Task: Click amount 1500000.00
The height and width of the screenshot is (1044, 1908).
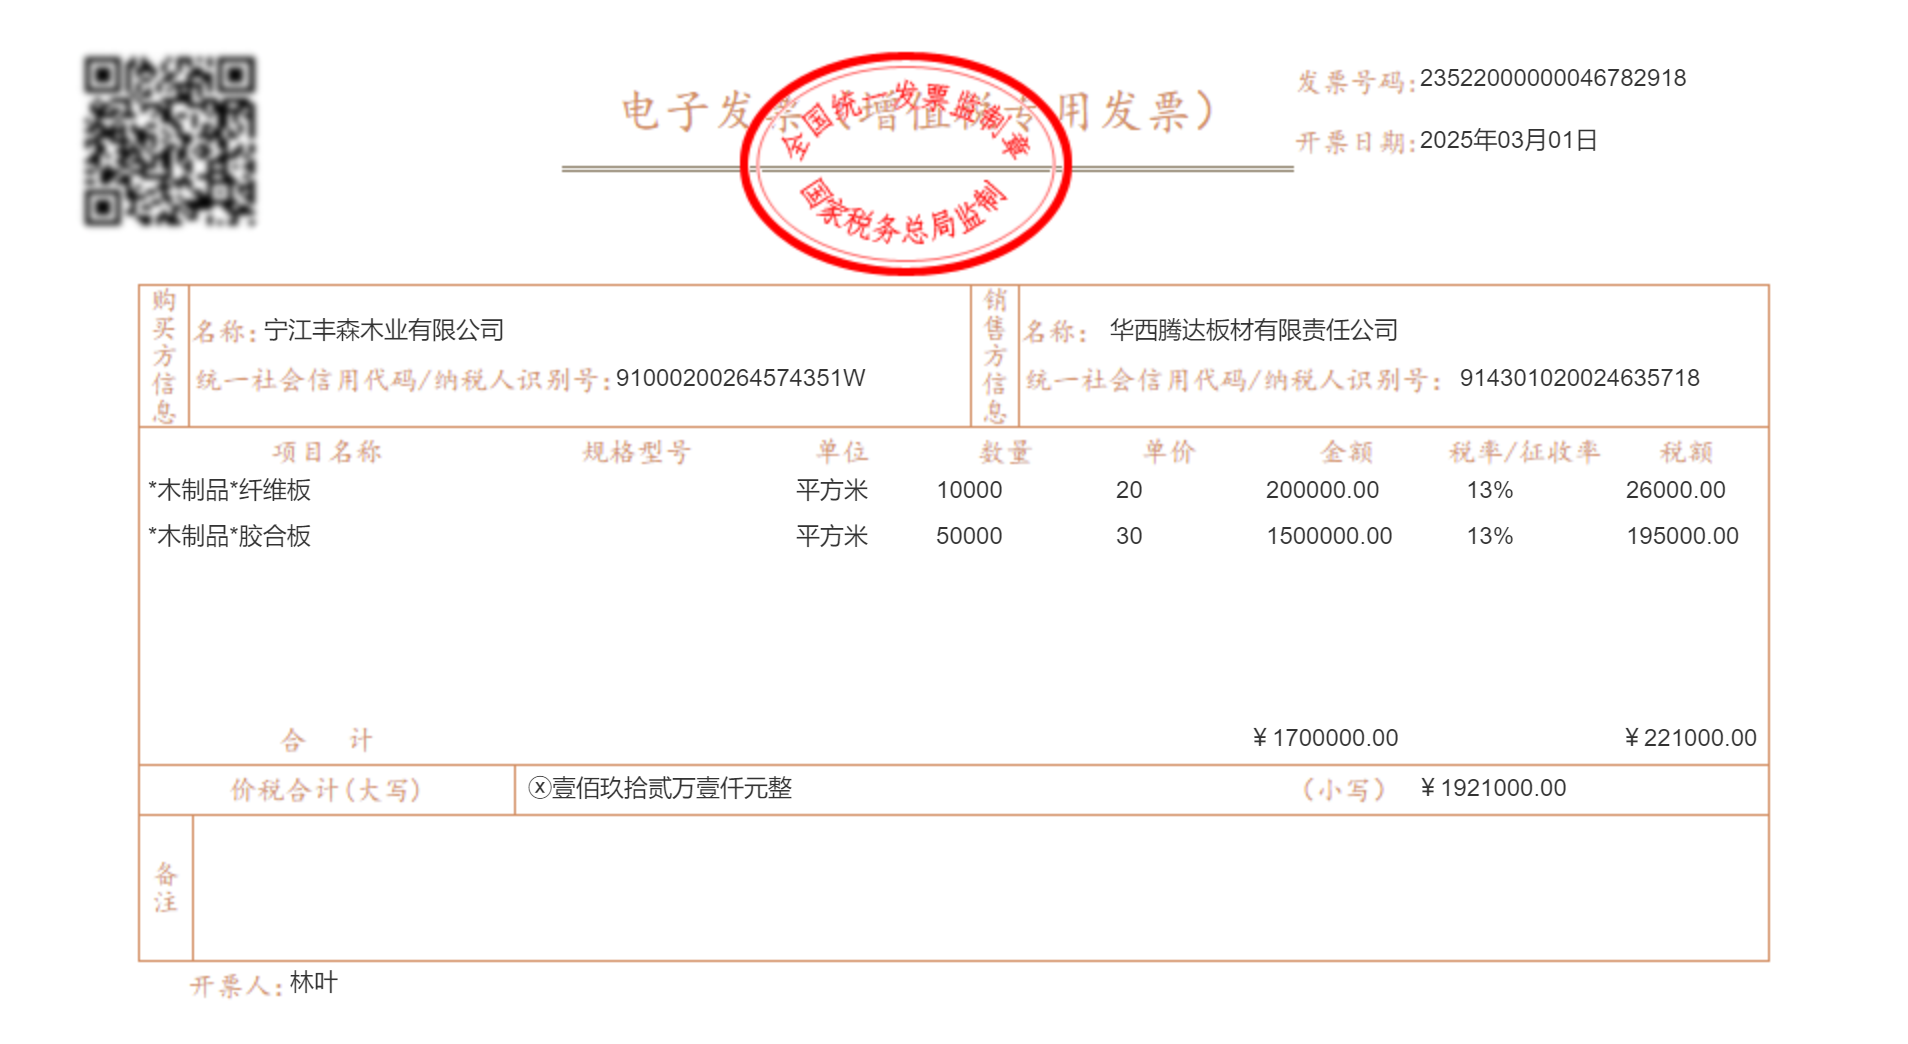Action: point(1329,536)
